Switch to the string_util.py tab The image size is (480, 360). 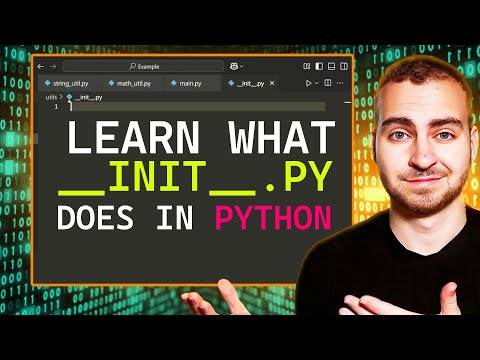tap(69, 83)
